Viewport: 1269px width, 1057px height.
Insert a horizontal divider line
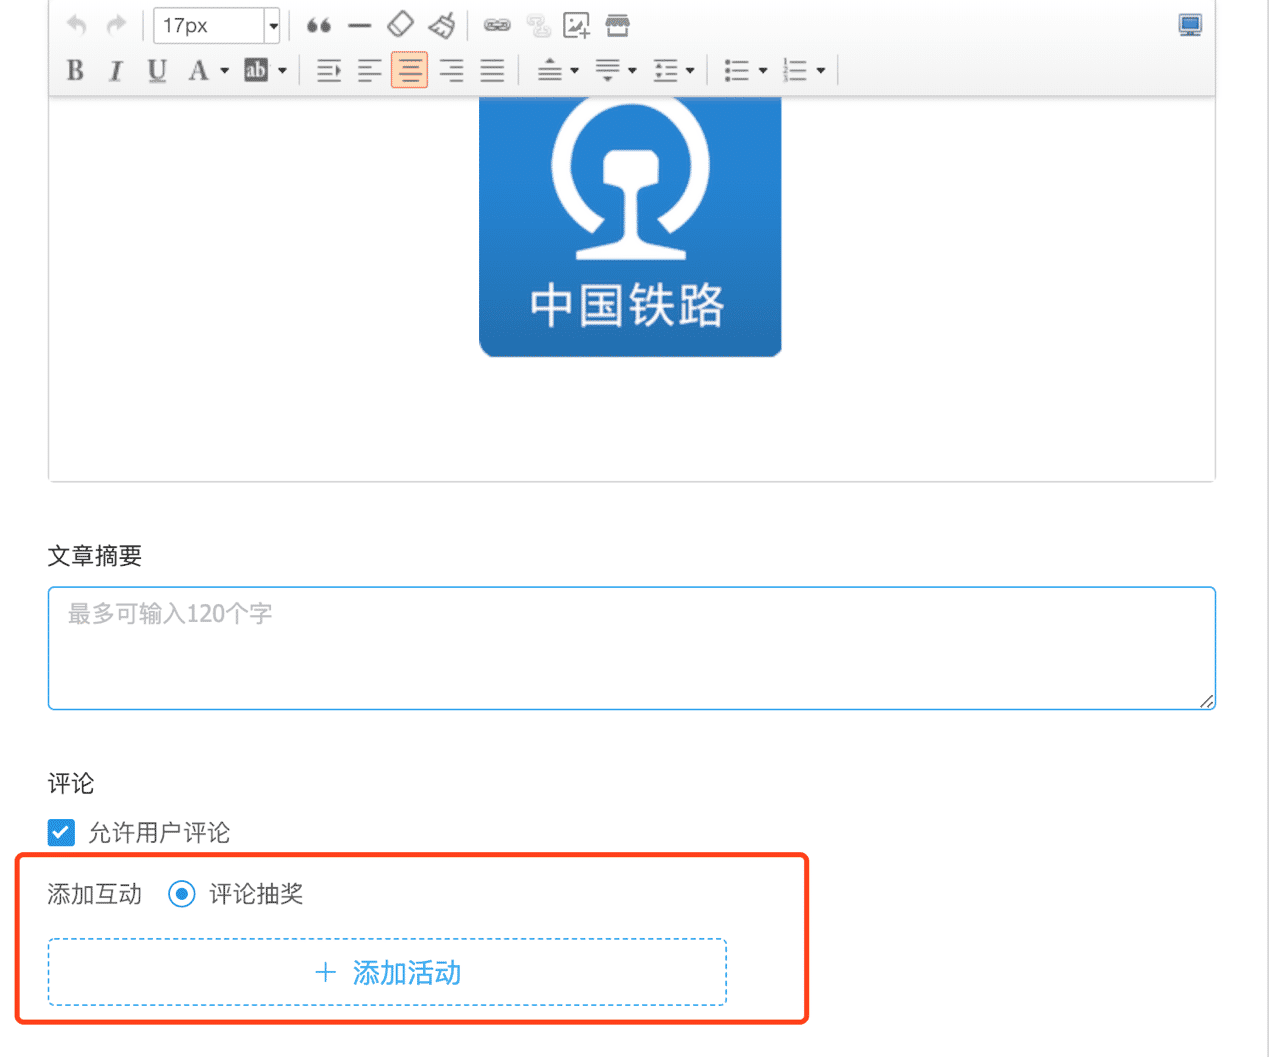pyautogui.click(x=359, y=25)
